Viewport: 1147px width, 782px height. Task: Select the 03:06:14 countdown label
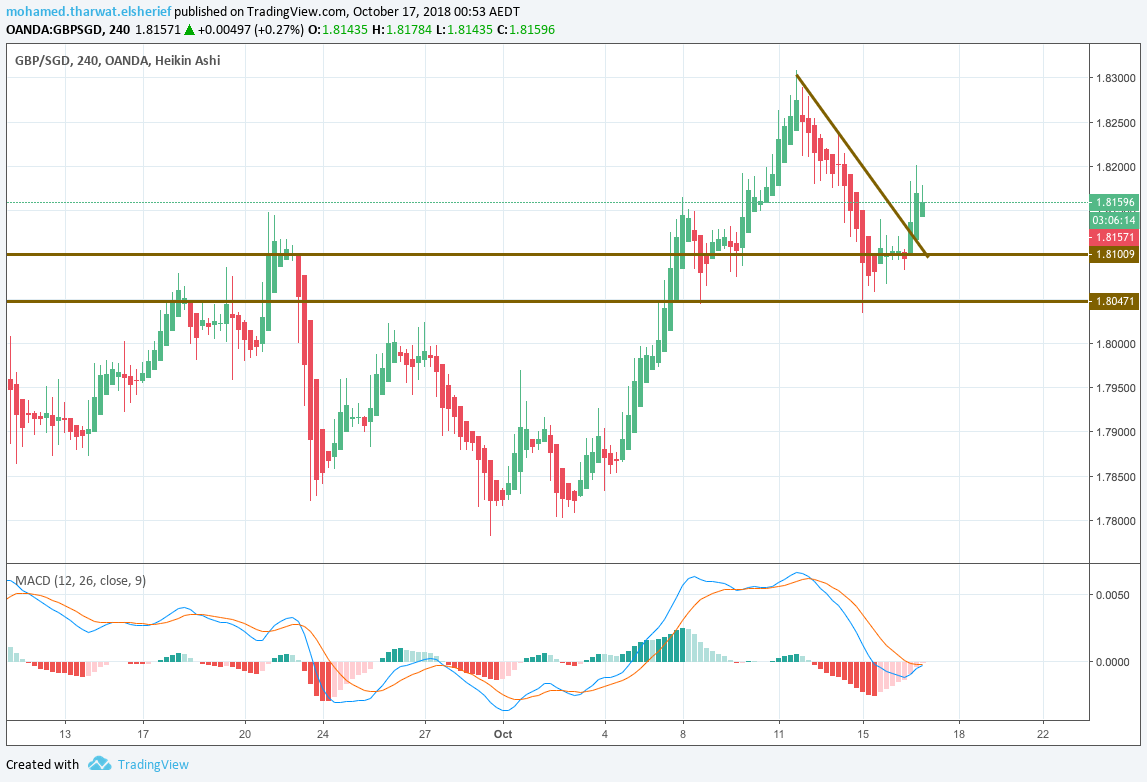coord(1114,219)
